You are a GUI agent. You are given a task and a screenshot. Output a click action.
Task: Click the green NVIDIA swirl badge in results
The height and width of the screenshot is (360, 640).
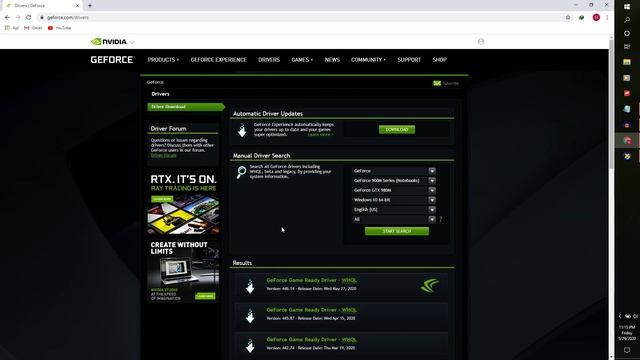[x=429, y=285]
